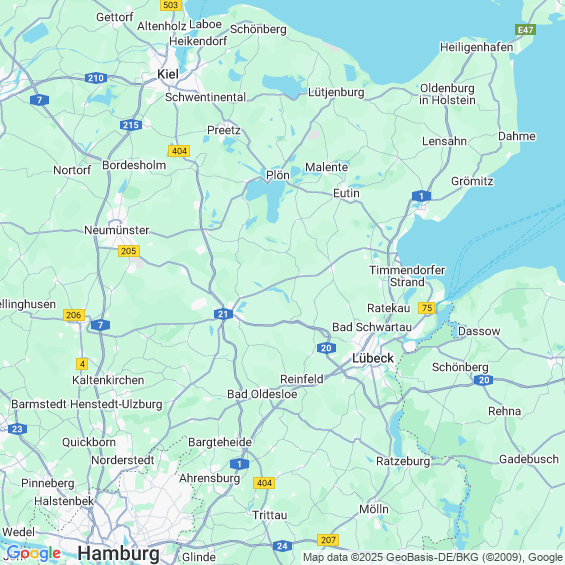Click the blue 210 highway shield
Image resolution: width=565 pixels, height=565 pixels.
click(x=95, y=78)
